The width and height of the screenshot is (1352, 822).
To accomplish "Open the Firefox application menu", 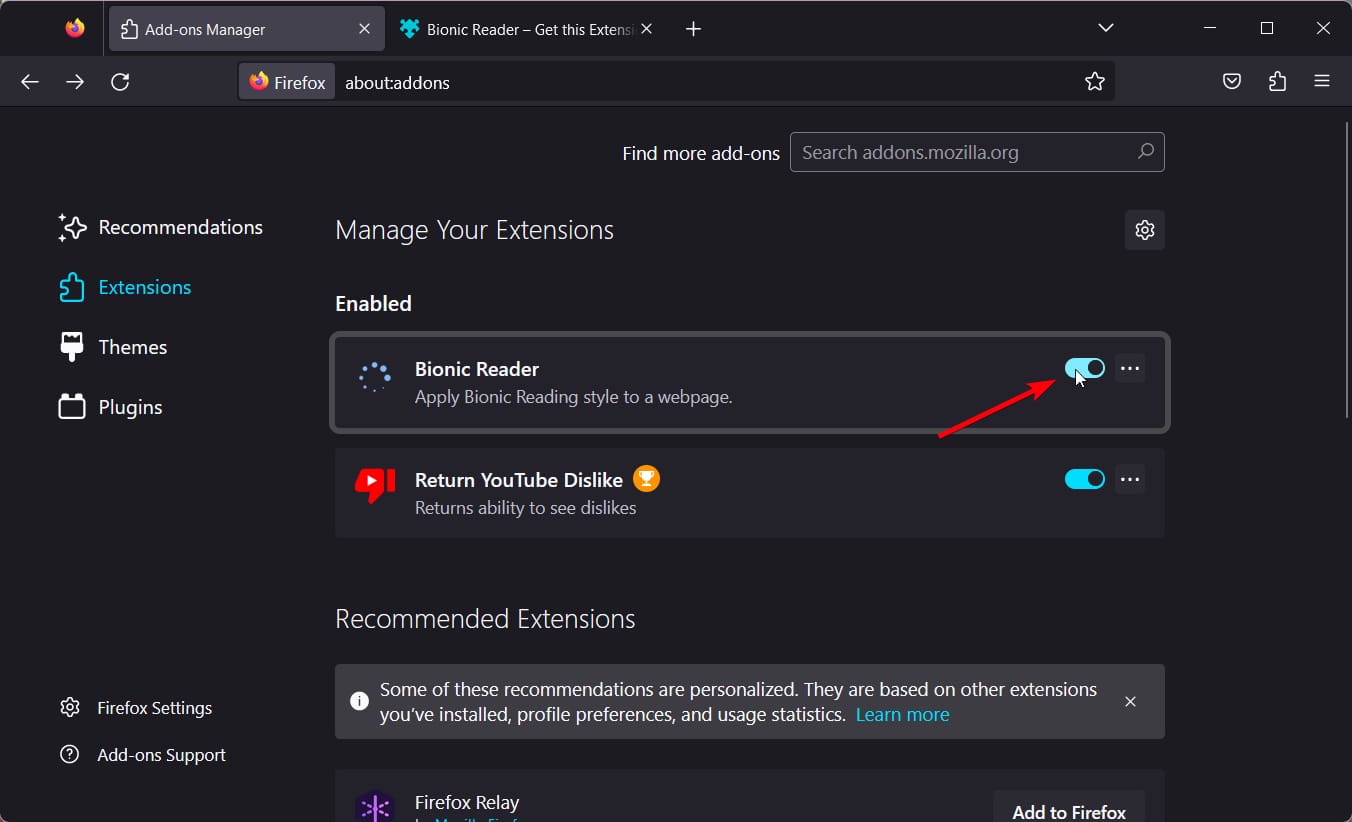I will (1322, 82).
